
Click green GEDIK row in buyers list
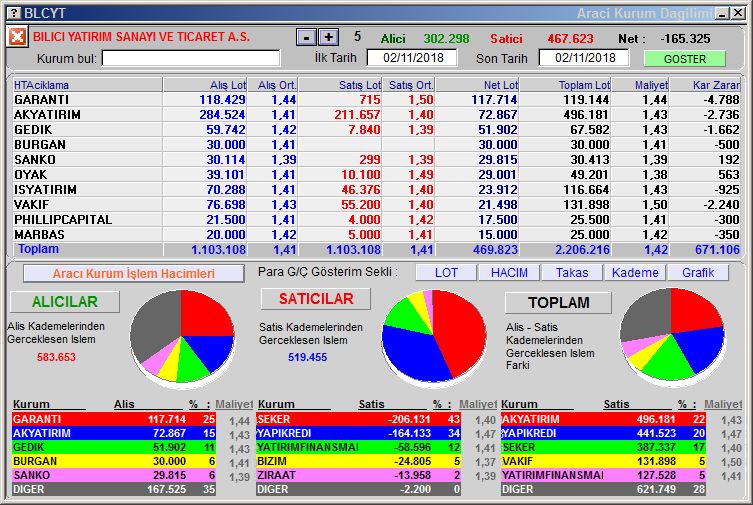click(114, 447)
